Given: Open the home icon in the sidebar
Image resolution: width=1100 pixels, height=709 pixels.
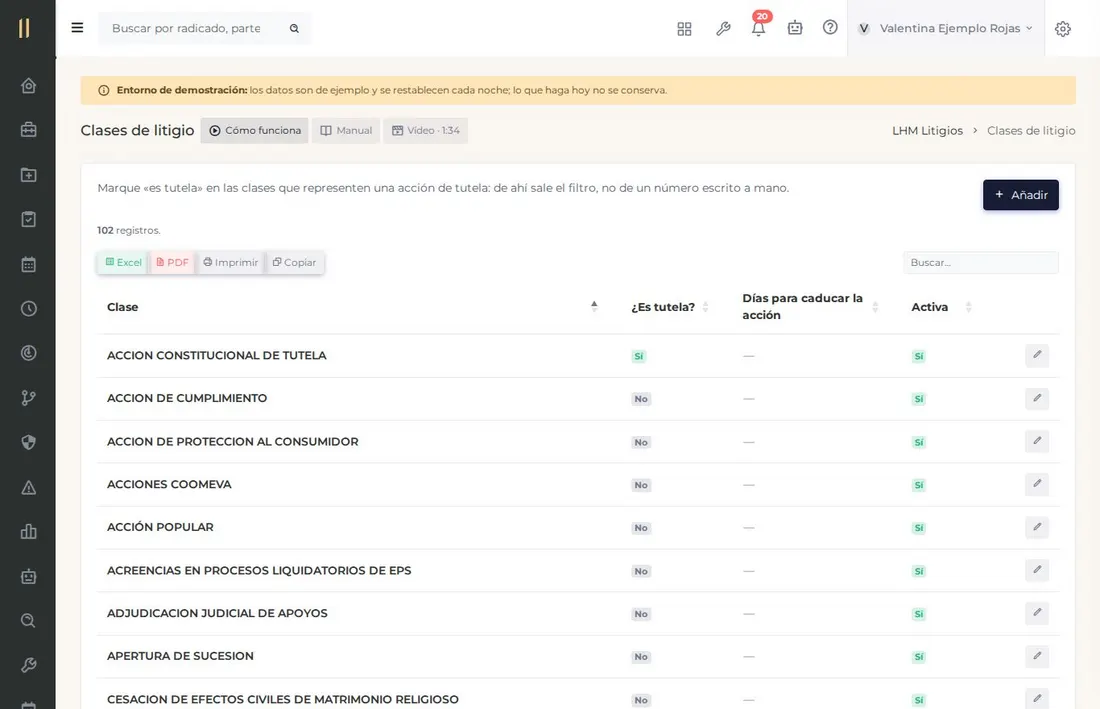Looking at the screenshot, I should click(28, 86).
